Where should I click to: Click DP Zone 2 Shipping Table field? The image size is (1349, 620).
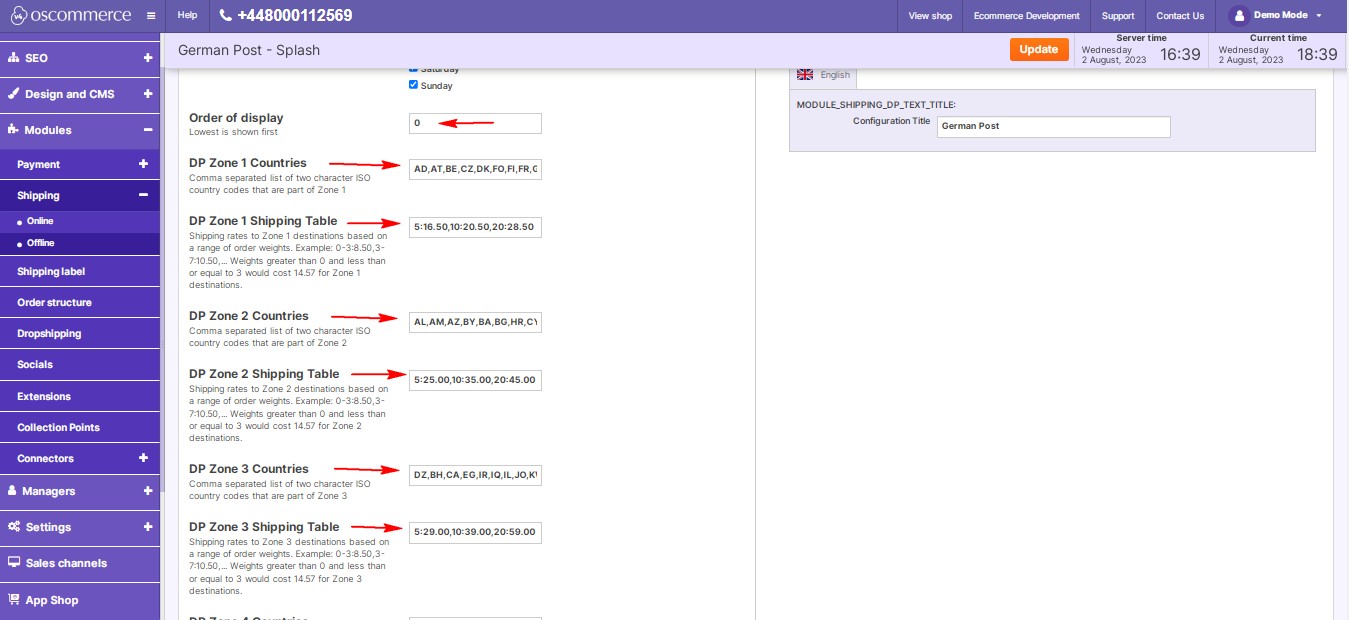coord(475,380)
